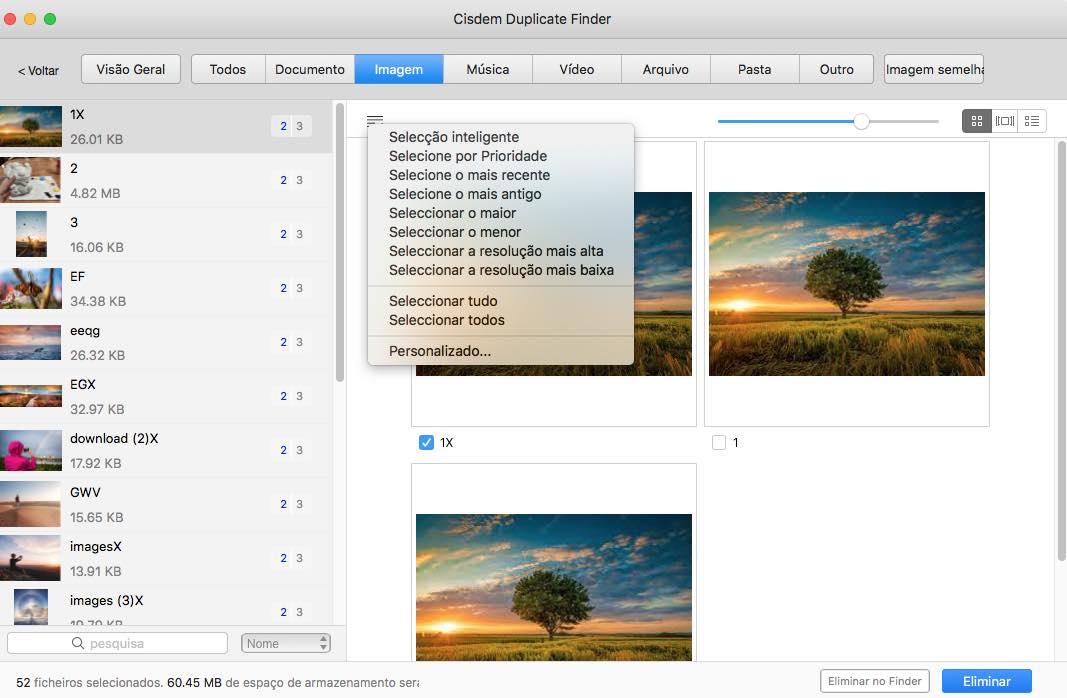The width and height of the screenshot is (1067, 698).
Task: Uncheck the 1X image checkbox
Action: (x=426, y=442)
